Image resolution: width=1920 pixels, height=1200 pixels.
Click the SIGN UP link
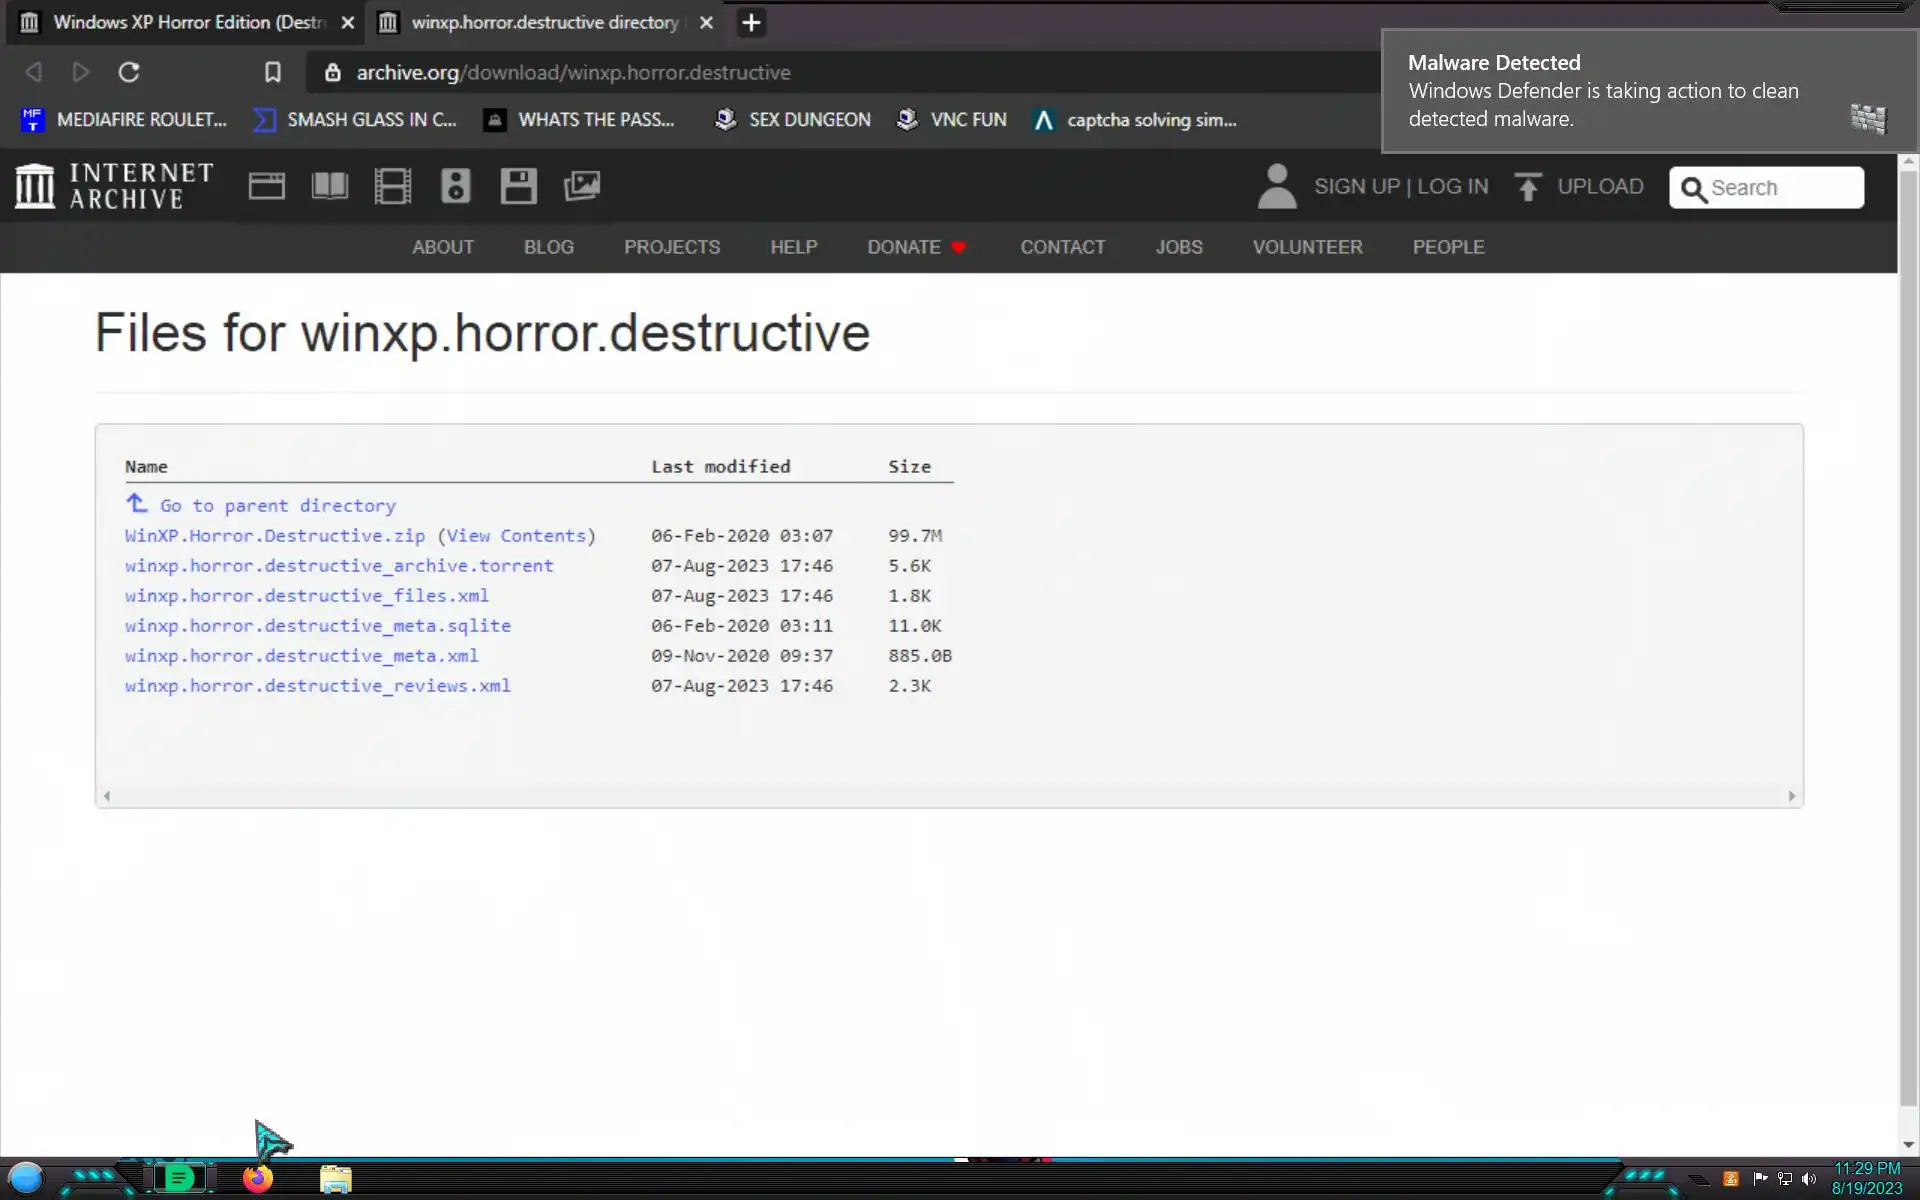(1356, 187)
